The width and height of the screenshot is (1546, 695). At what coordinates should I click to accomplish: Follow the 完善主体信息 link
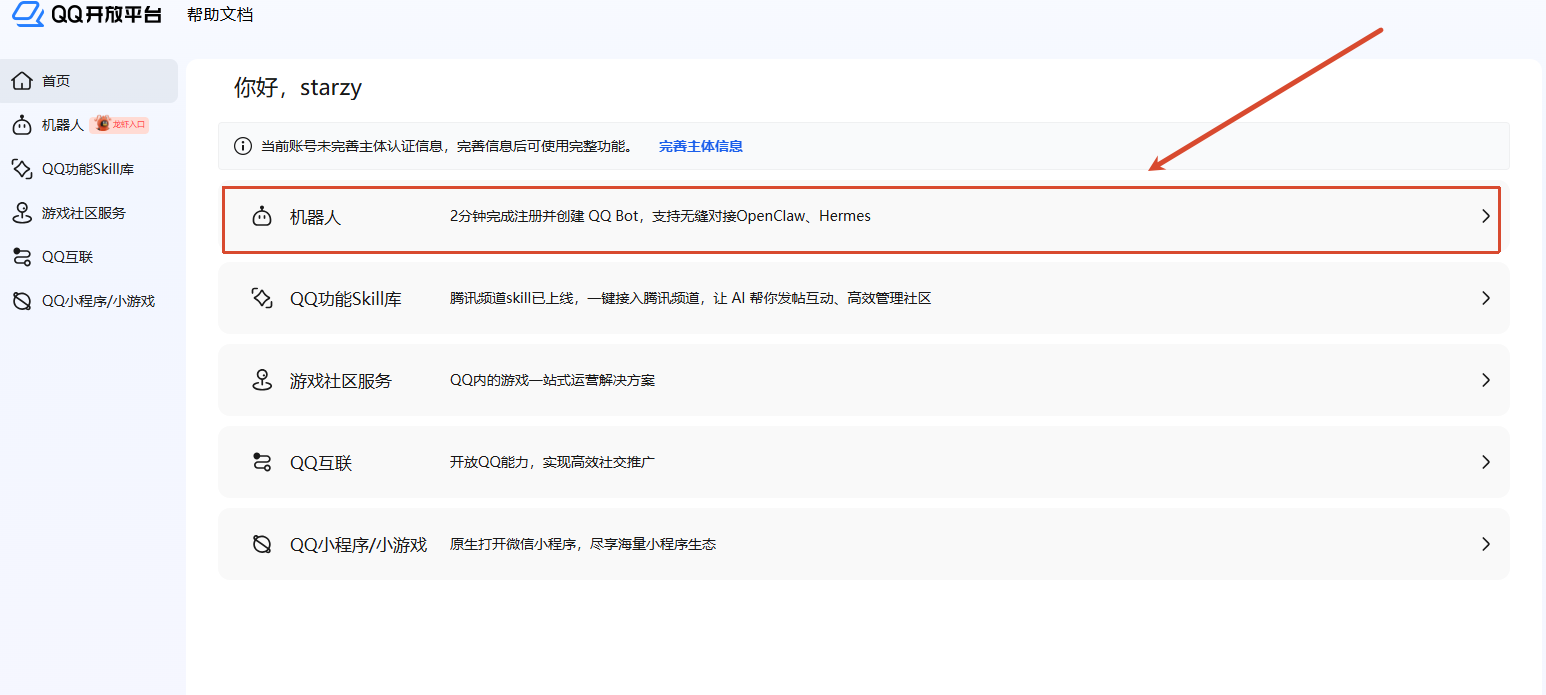click(701, 146)
